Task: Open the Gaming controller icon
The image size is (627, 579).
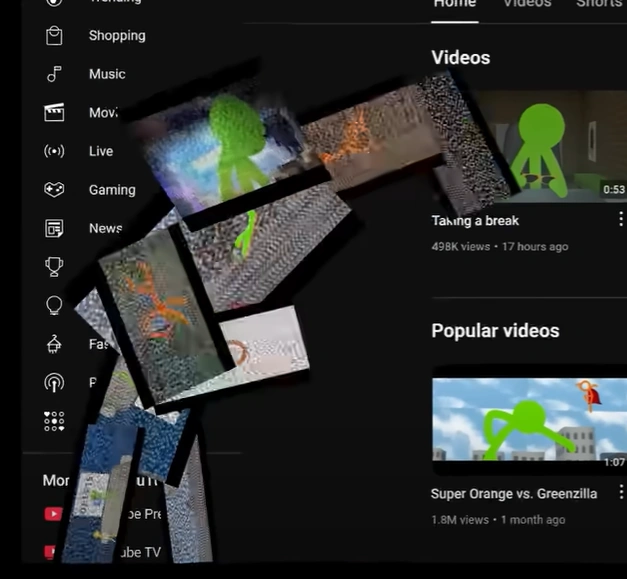Action: click(x=54, y=190)
